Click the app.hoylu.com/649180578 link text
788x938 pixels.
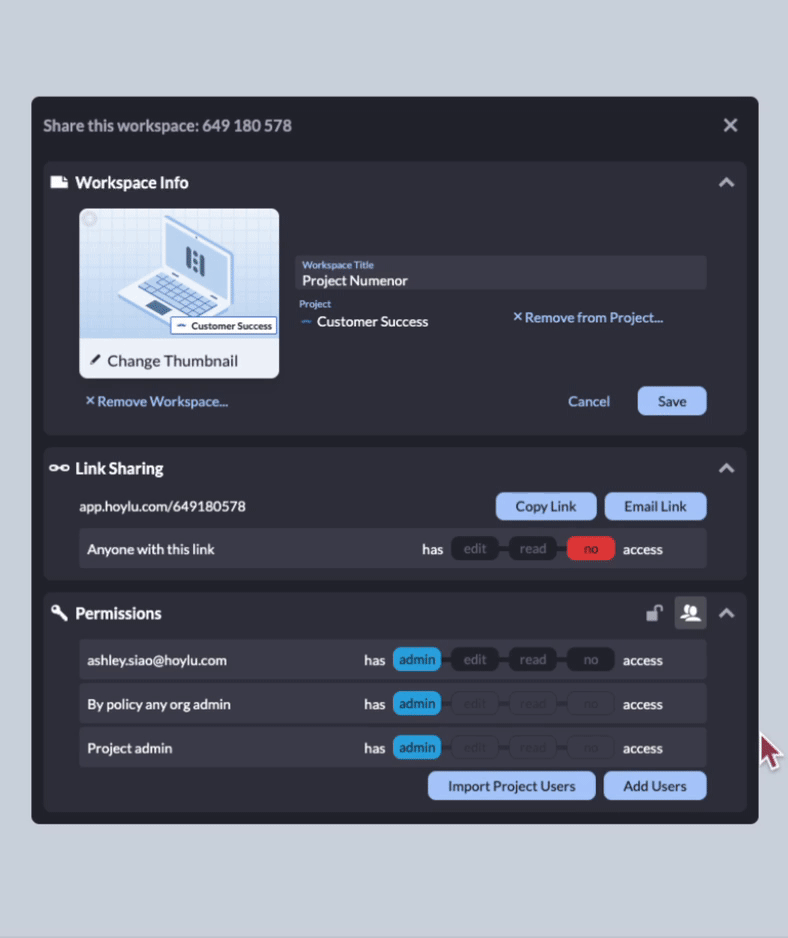[x=162, y=507]
